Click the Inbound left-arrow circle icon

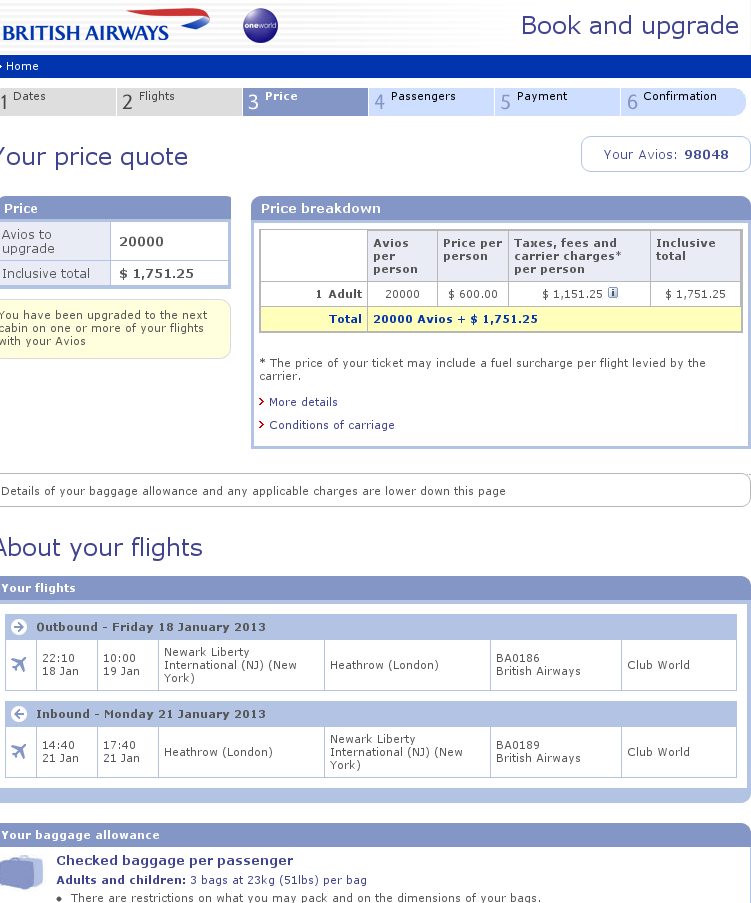point(18,714)
